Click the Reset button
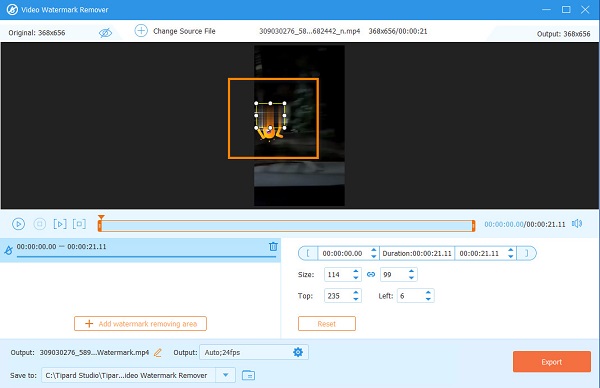Screen dimensions: 600x388 pos(327,324)
